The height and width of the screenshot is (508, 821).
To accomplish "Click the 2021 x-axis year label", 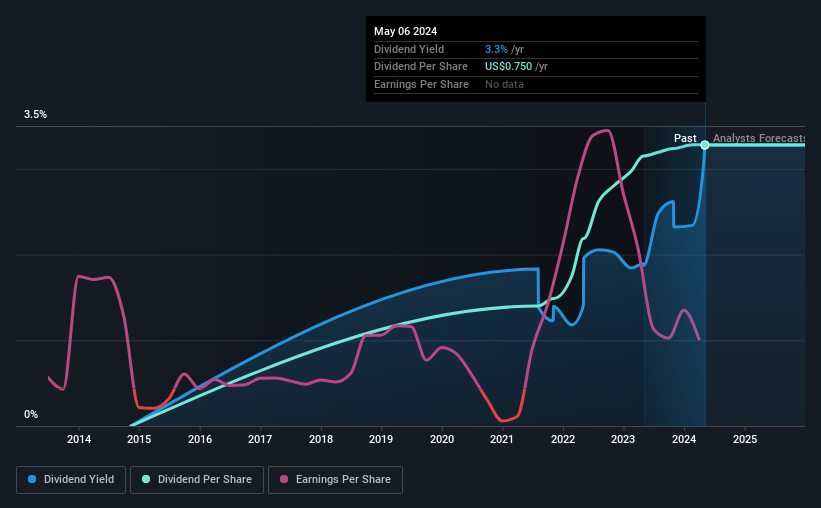I will pos(502,439).
